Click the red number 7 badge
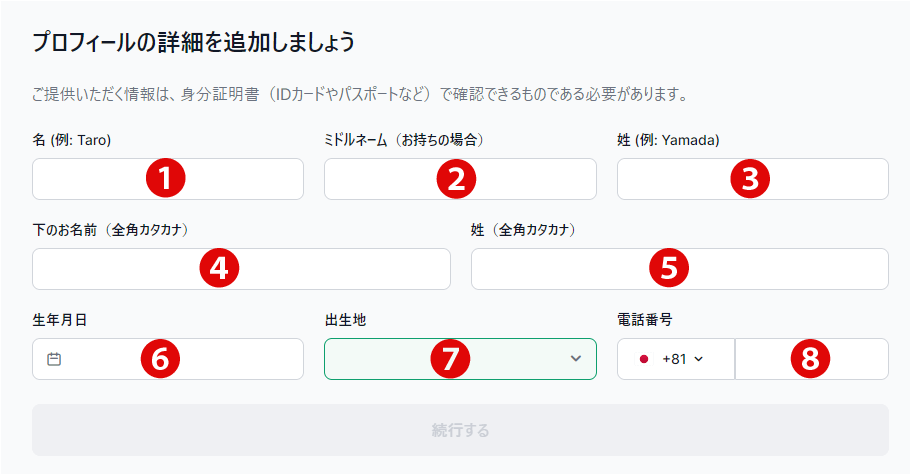This screenshot has height=474, width=910. coord(450,358)
